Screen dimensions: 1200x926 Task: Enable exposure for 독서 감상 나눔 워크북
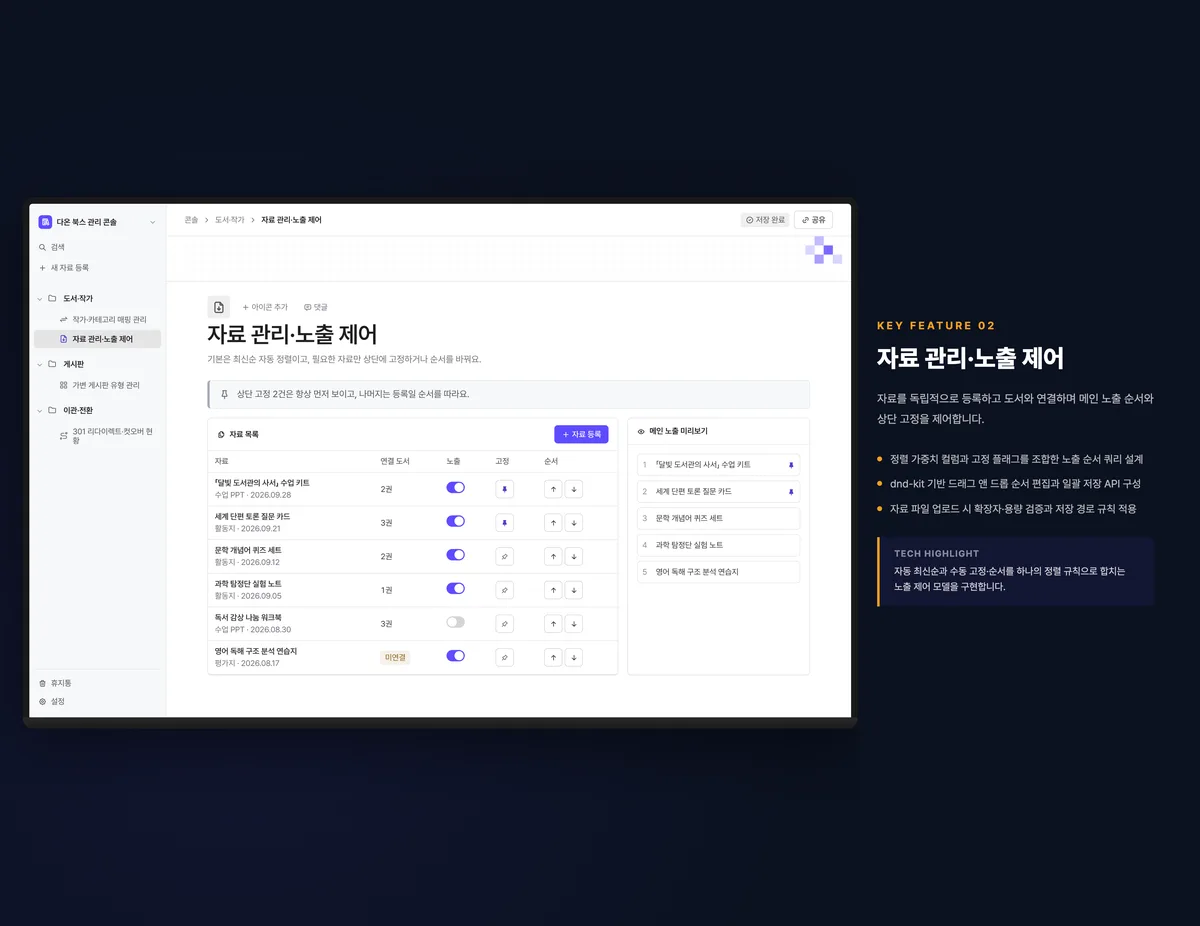455,622
